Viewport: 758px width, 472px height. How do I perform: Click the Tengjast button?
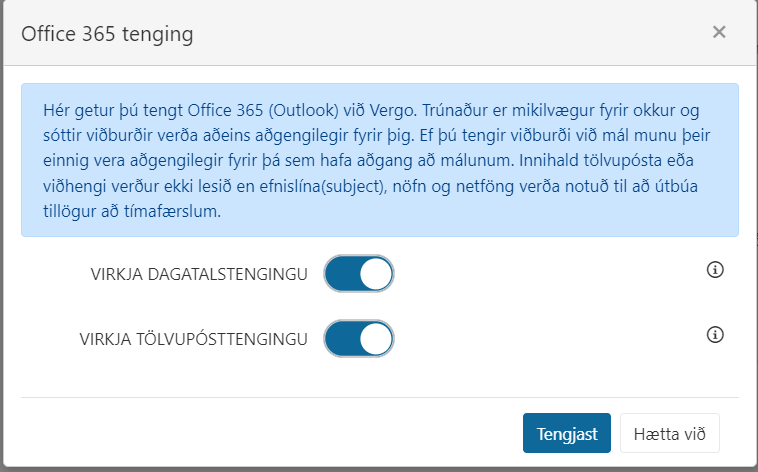pos(567,433)
